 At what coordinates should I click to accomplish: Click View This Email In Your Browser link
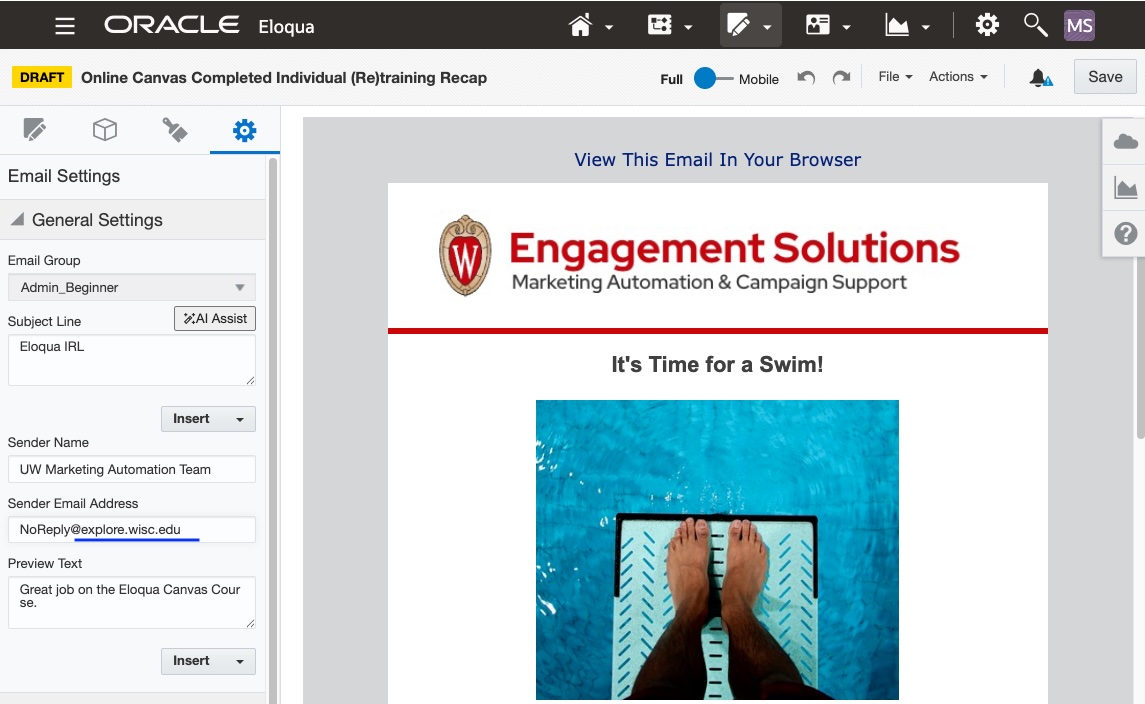tap(717, 160)
